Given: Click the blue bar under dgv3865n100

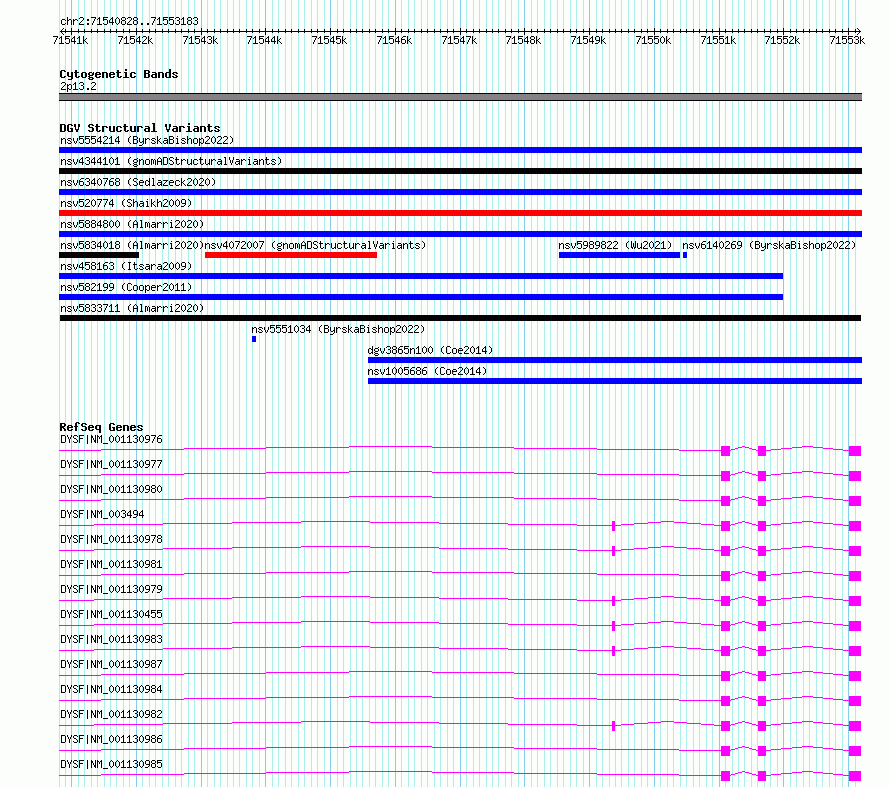Looking at the screenshot, I should (x=615, y=360).
